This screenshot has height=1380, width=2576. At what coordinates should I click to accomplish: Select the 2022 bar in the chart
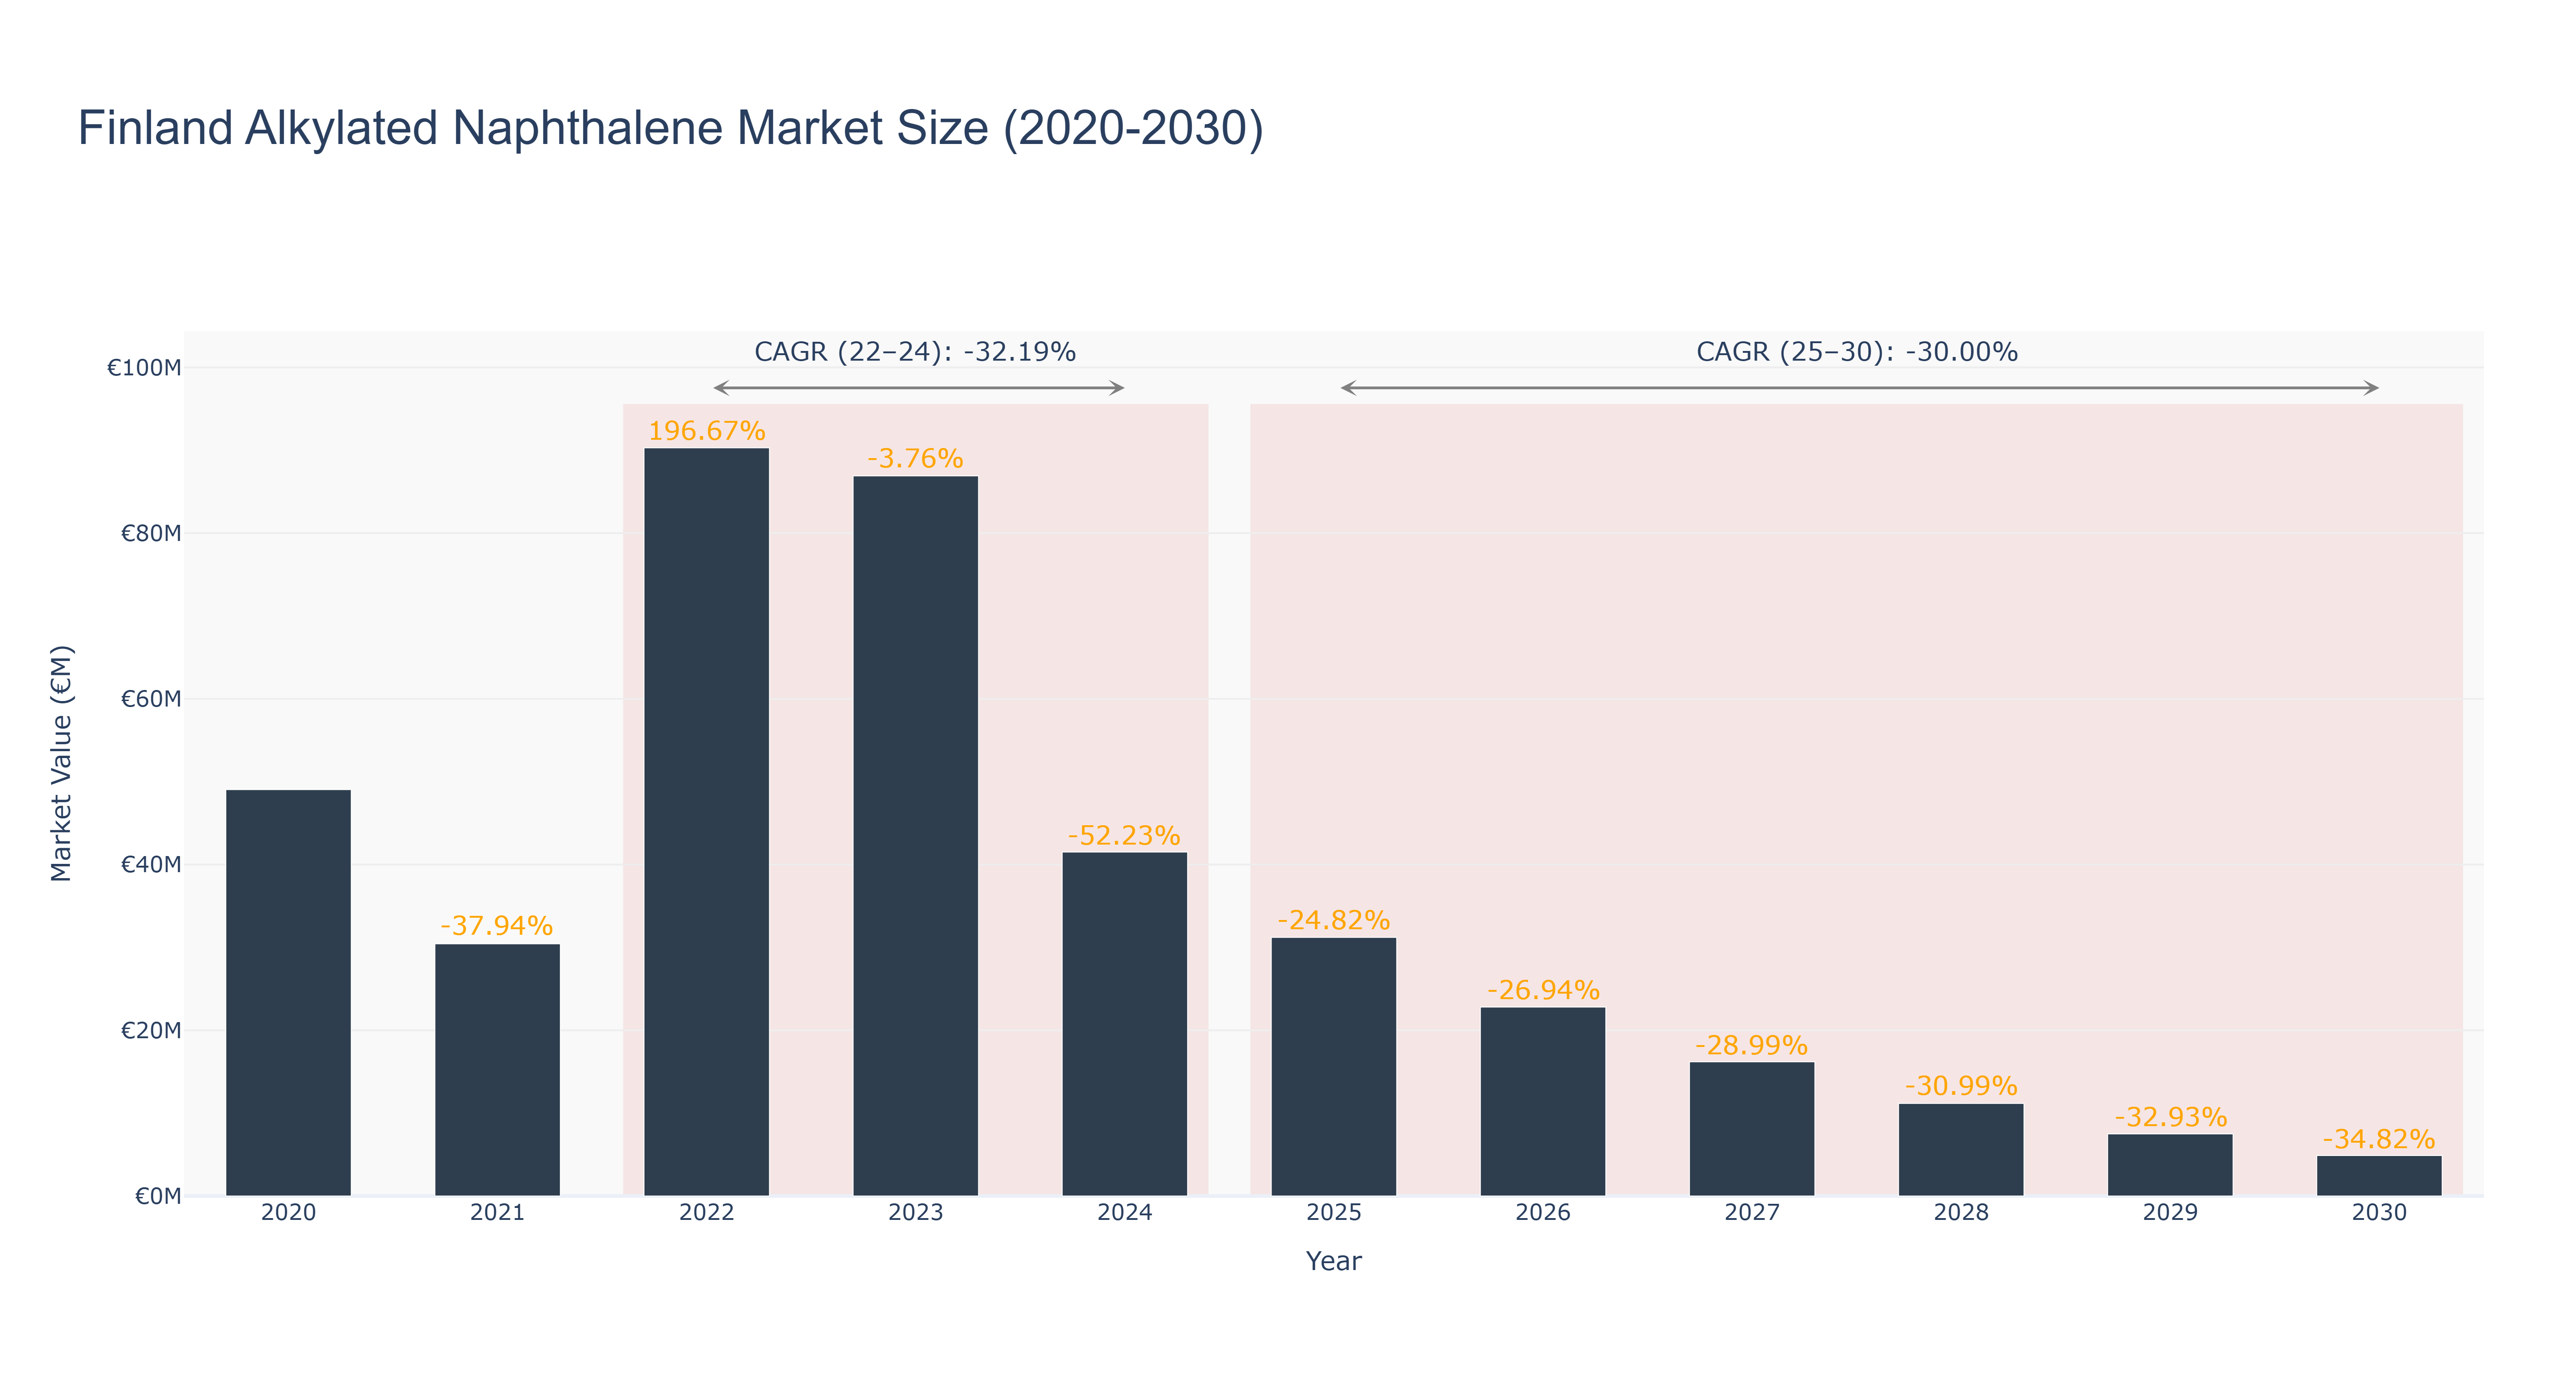click(706, 821)
